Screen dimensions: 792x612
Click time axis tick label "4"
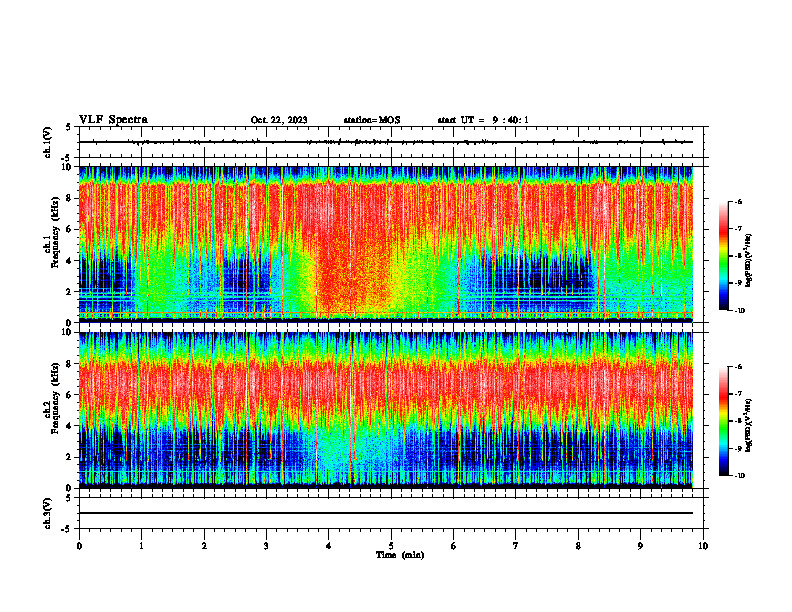(x=329, y=546)
